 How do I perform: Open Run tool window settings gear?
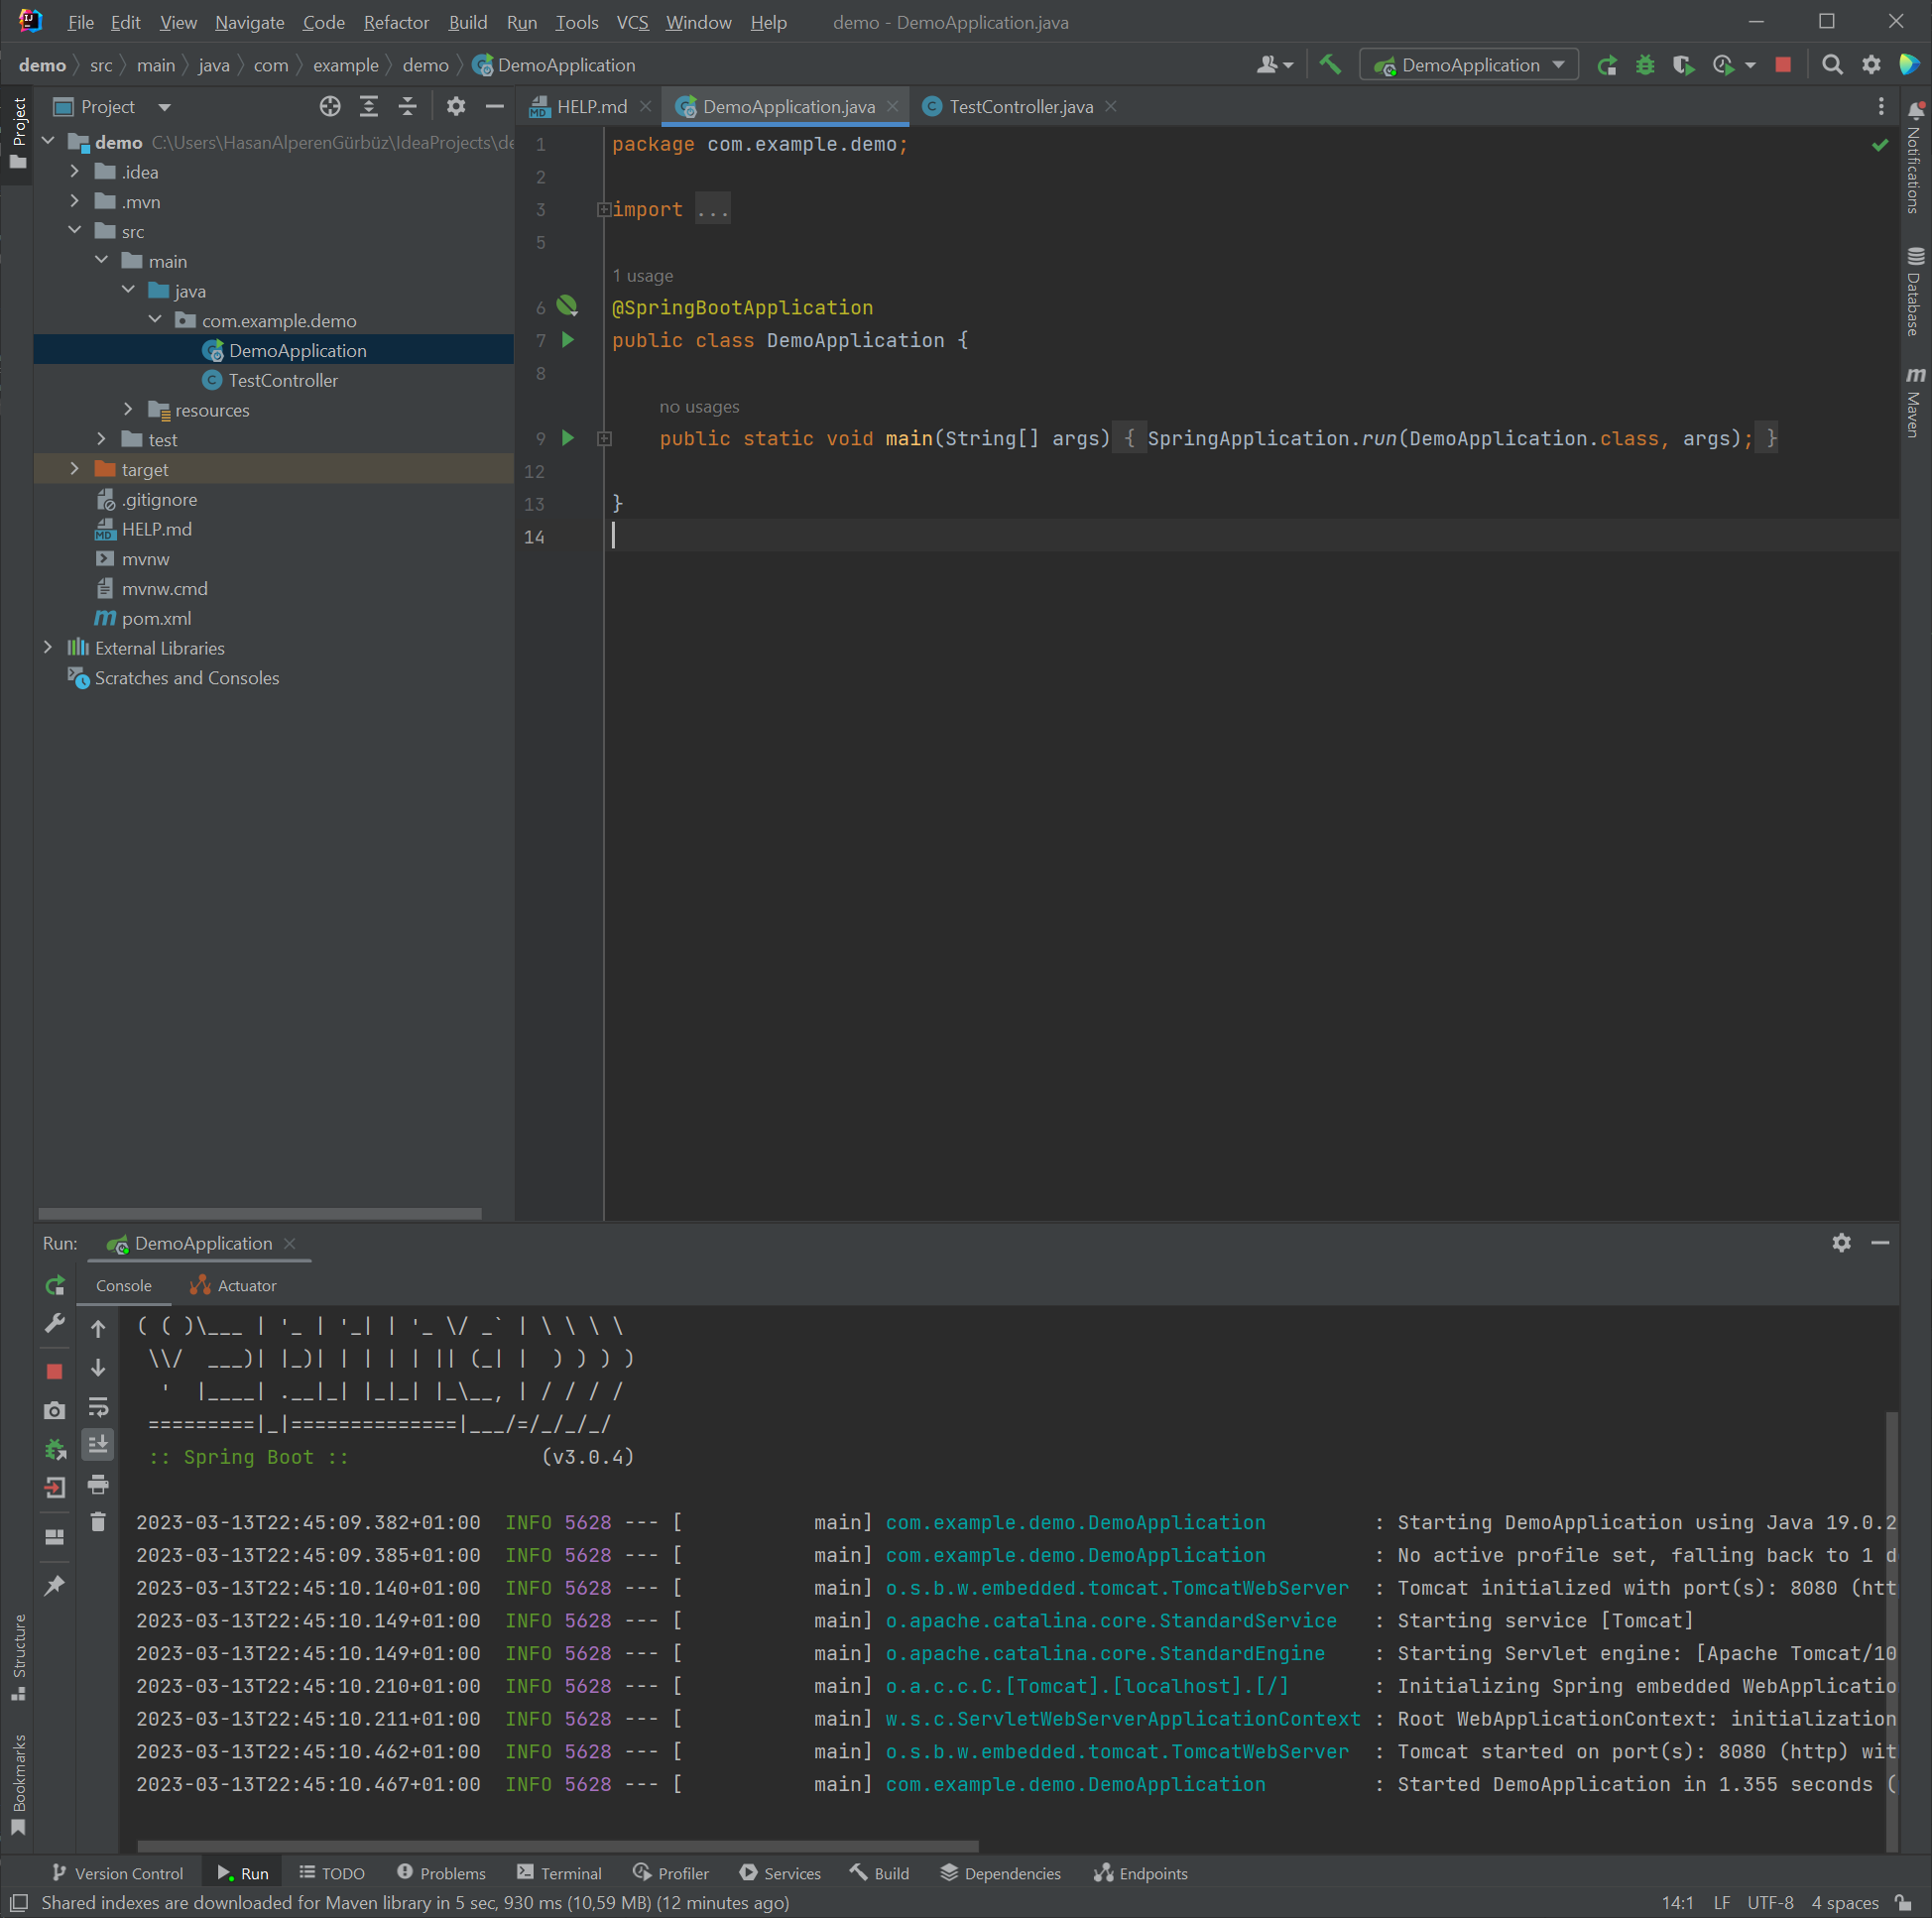1841,1242
